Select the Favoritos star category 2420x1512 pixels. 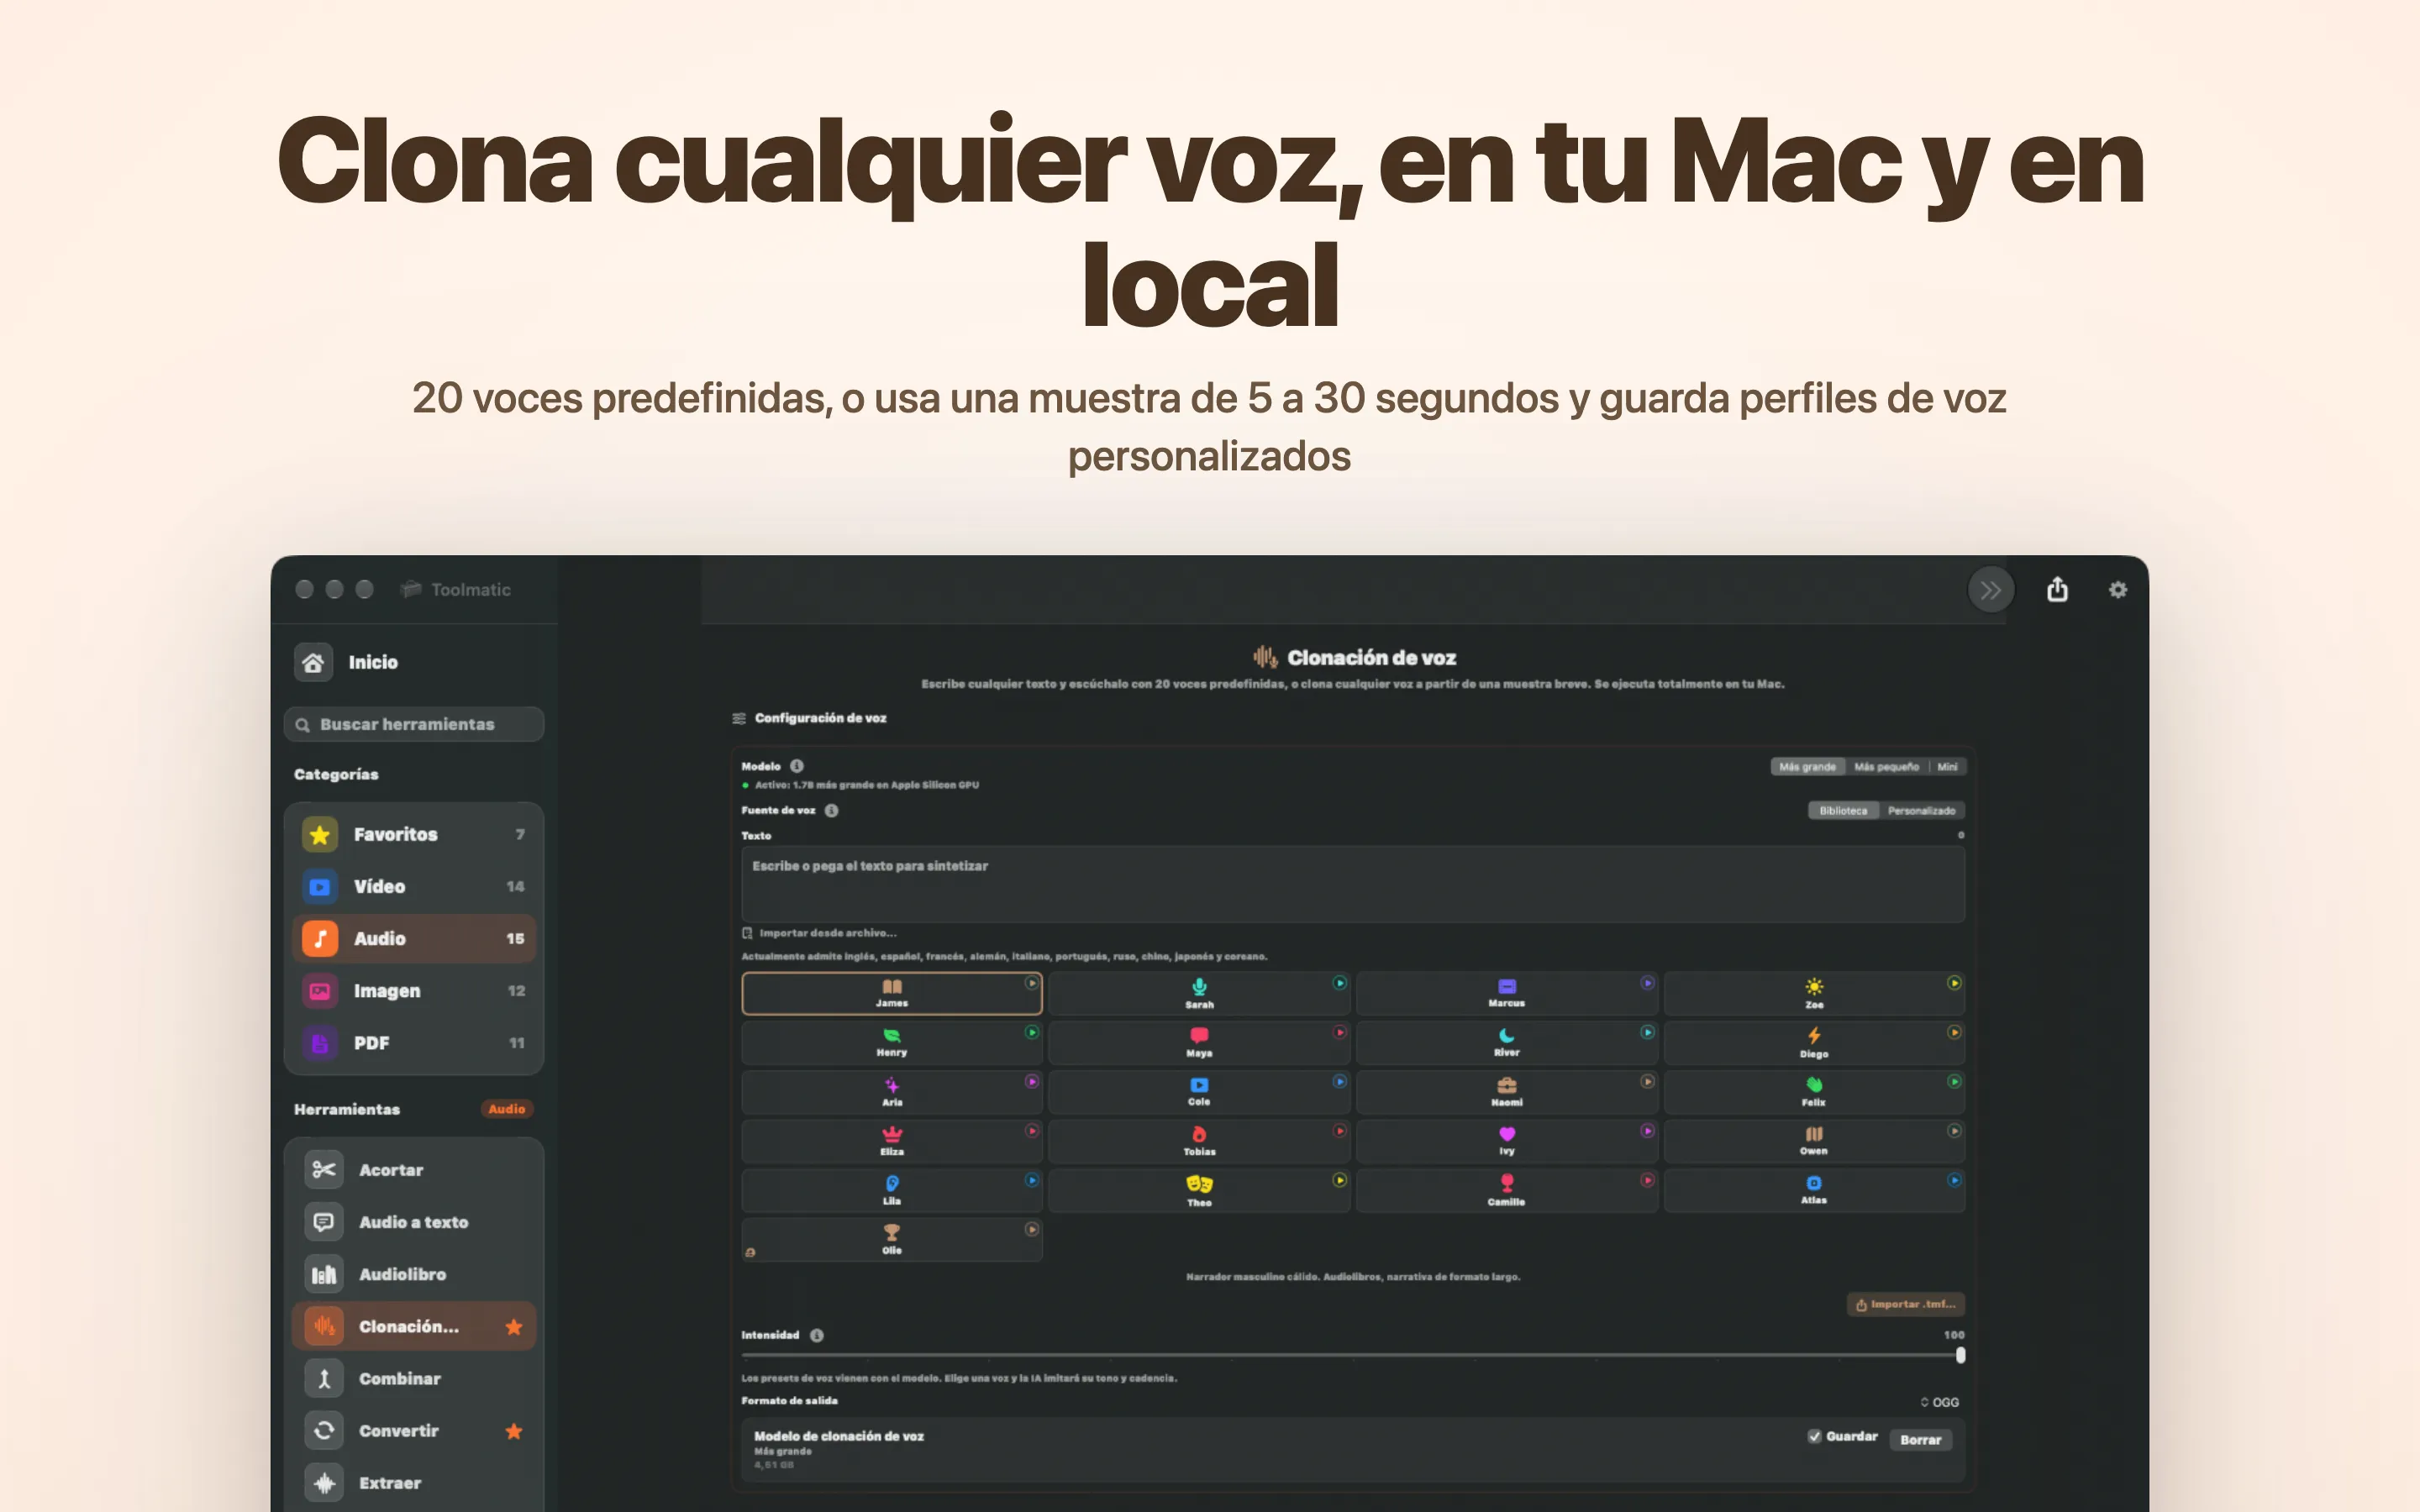414,834
